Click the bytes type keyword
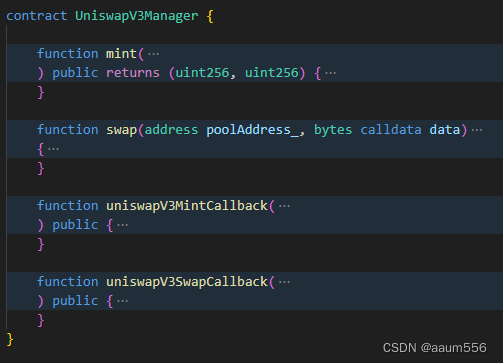The image size is (503, 363). tap(333, 130)
